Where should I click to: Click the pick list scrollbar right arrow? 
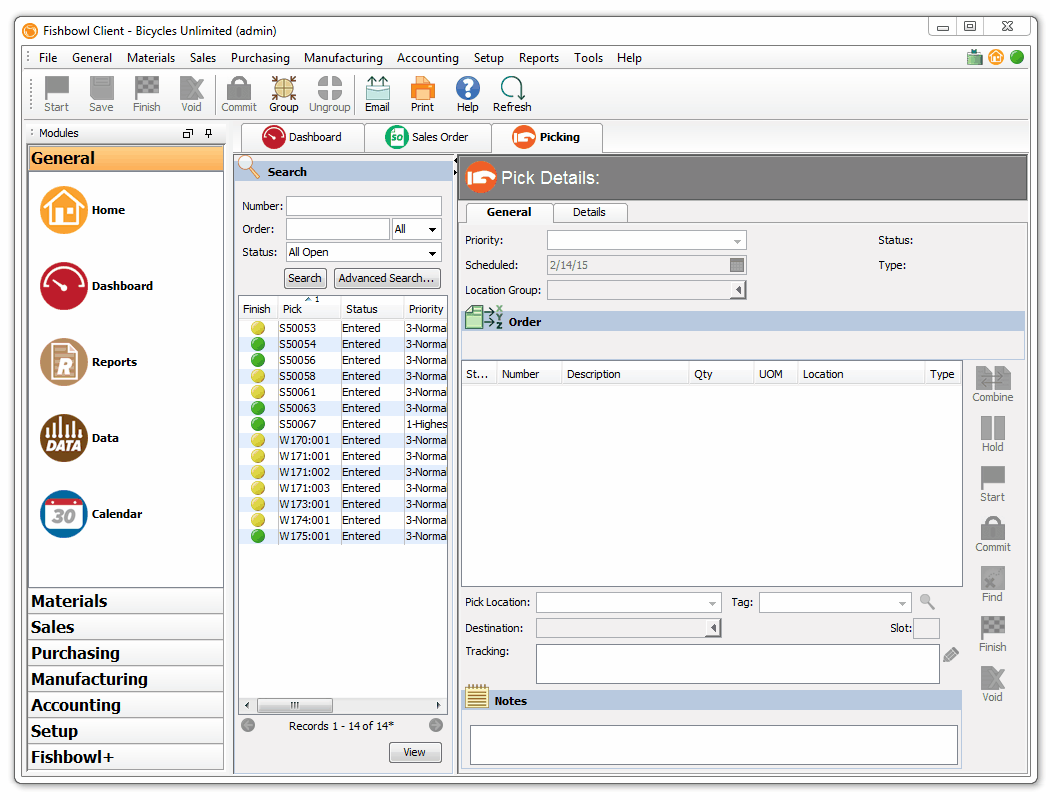pos(438,706)
